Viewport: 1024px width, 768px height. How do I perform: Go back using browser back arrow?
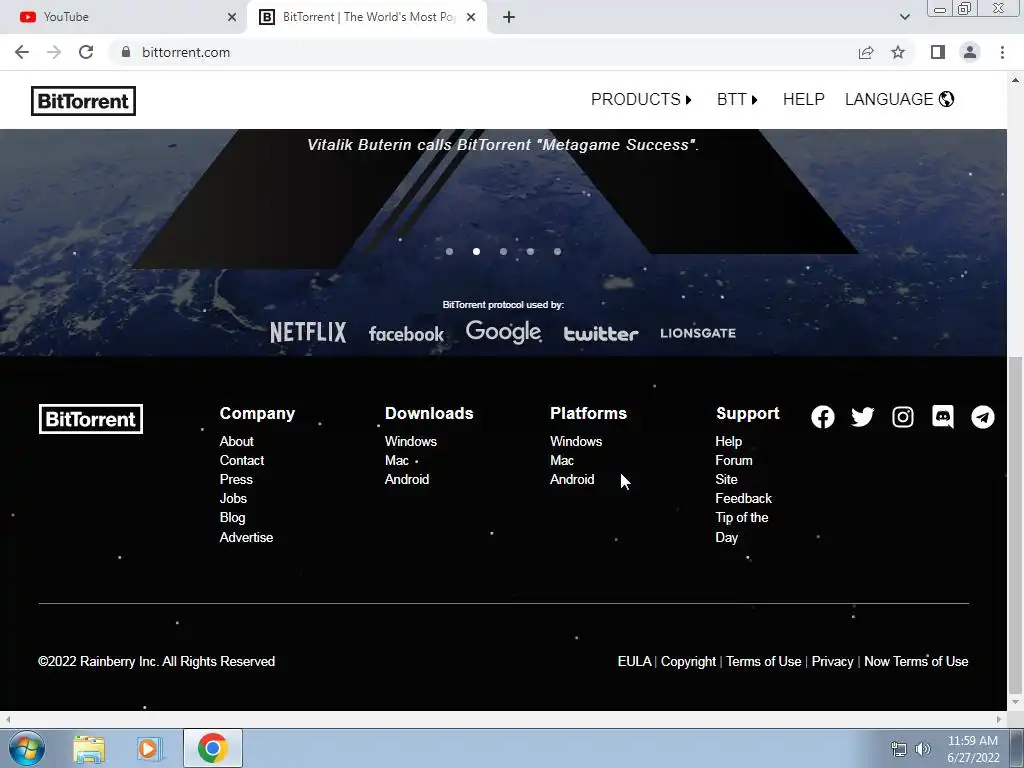pos(22,52)
